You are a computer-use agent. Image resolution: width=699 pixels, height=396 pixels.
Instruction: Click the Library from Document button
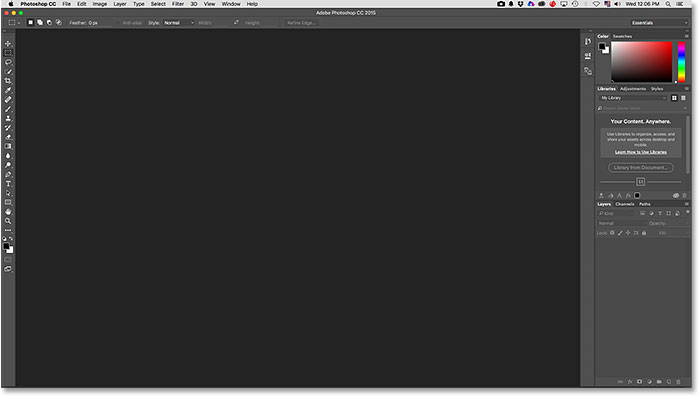[641, 168]
